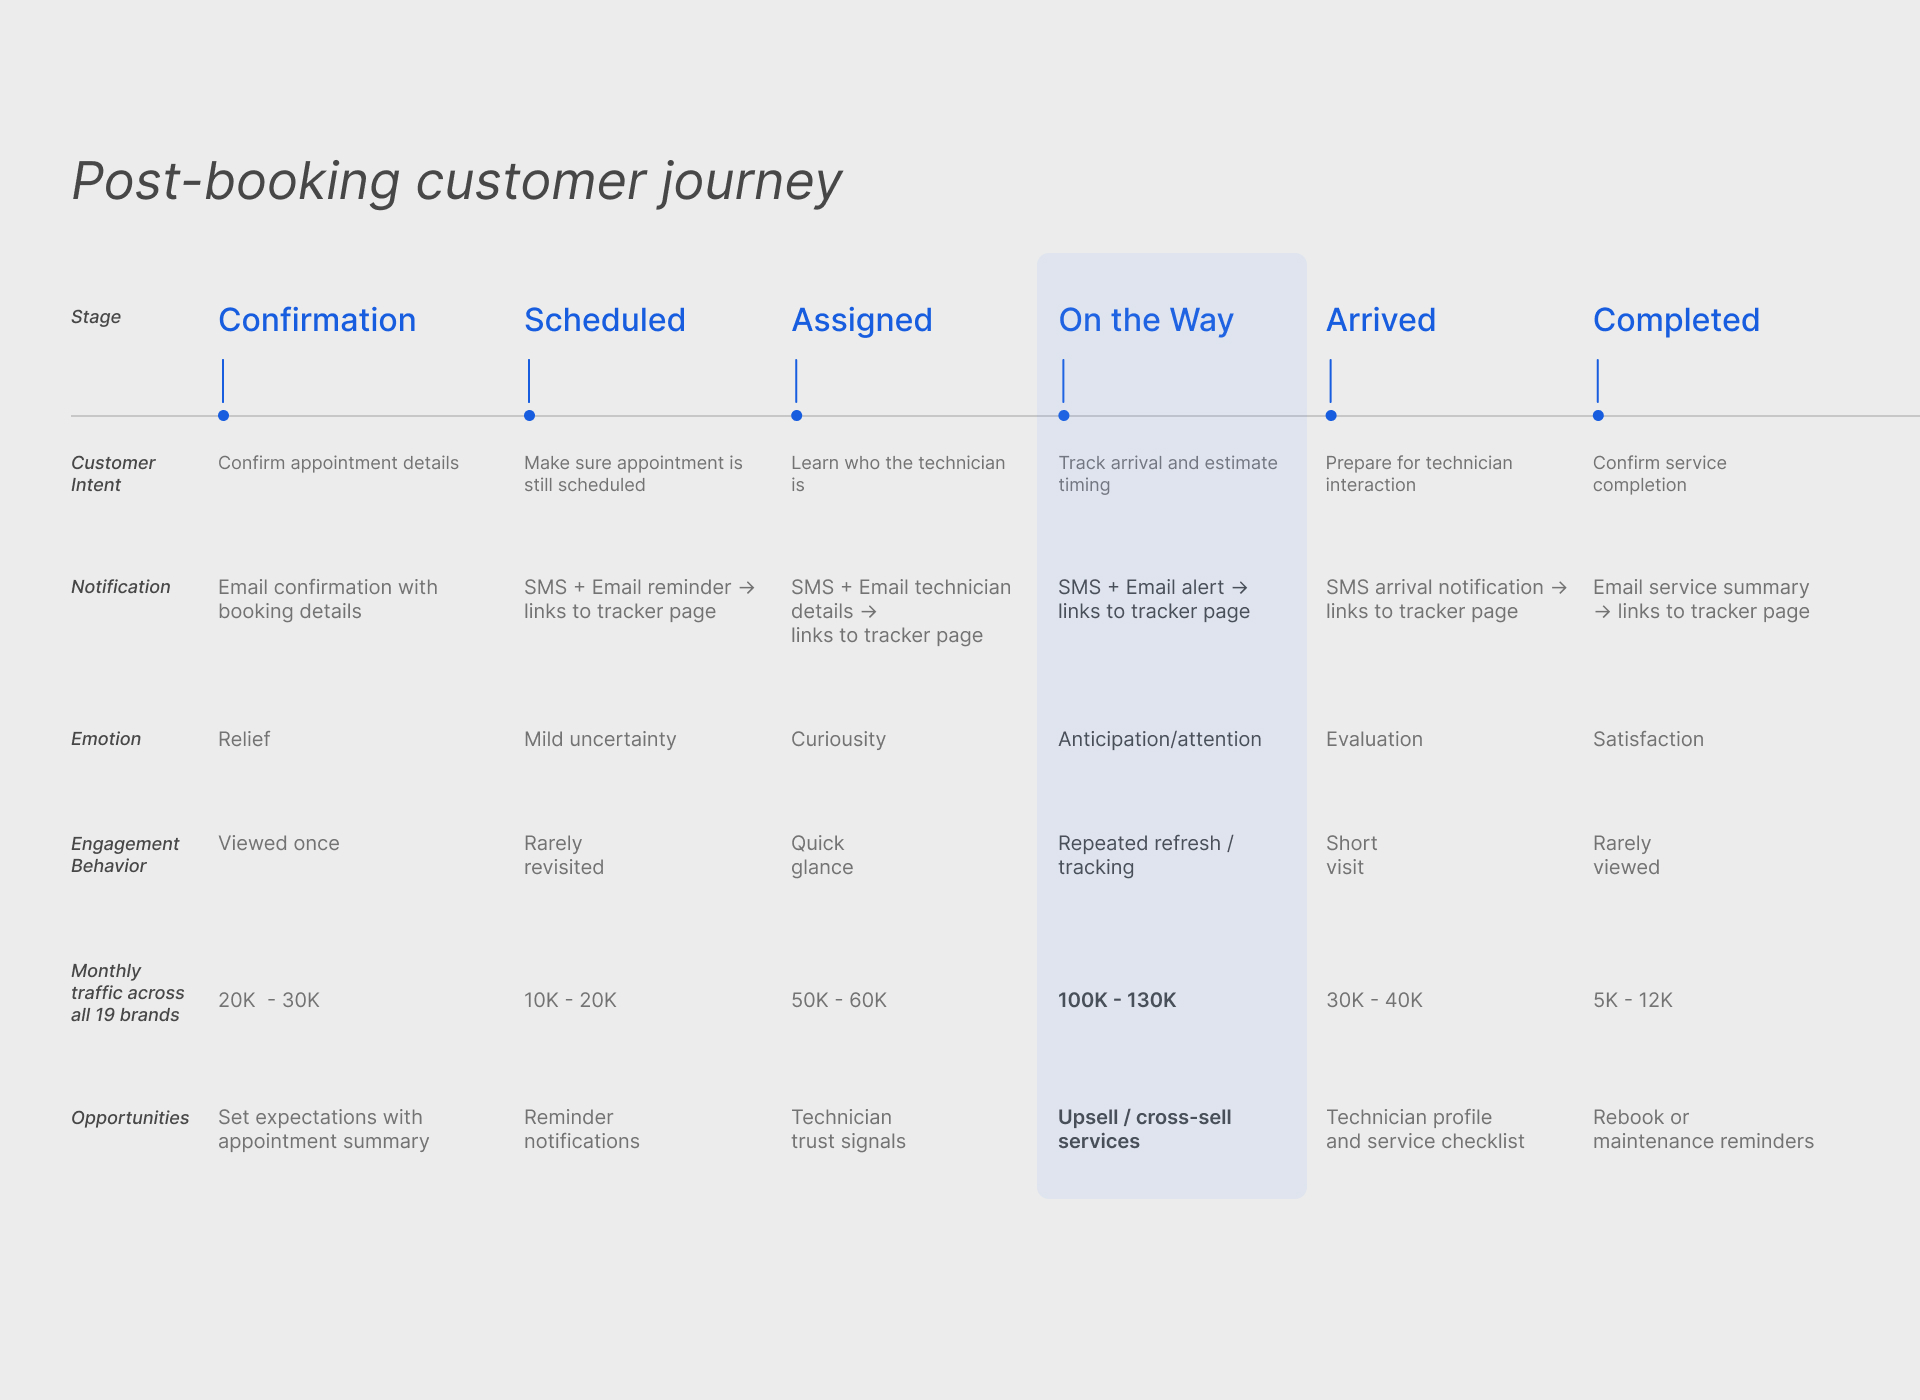
Task: Select the "Upsell / cross-sell services" opportunity text
Action: [1144, 1129]
